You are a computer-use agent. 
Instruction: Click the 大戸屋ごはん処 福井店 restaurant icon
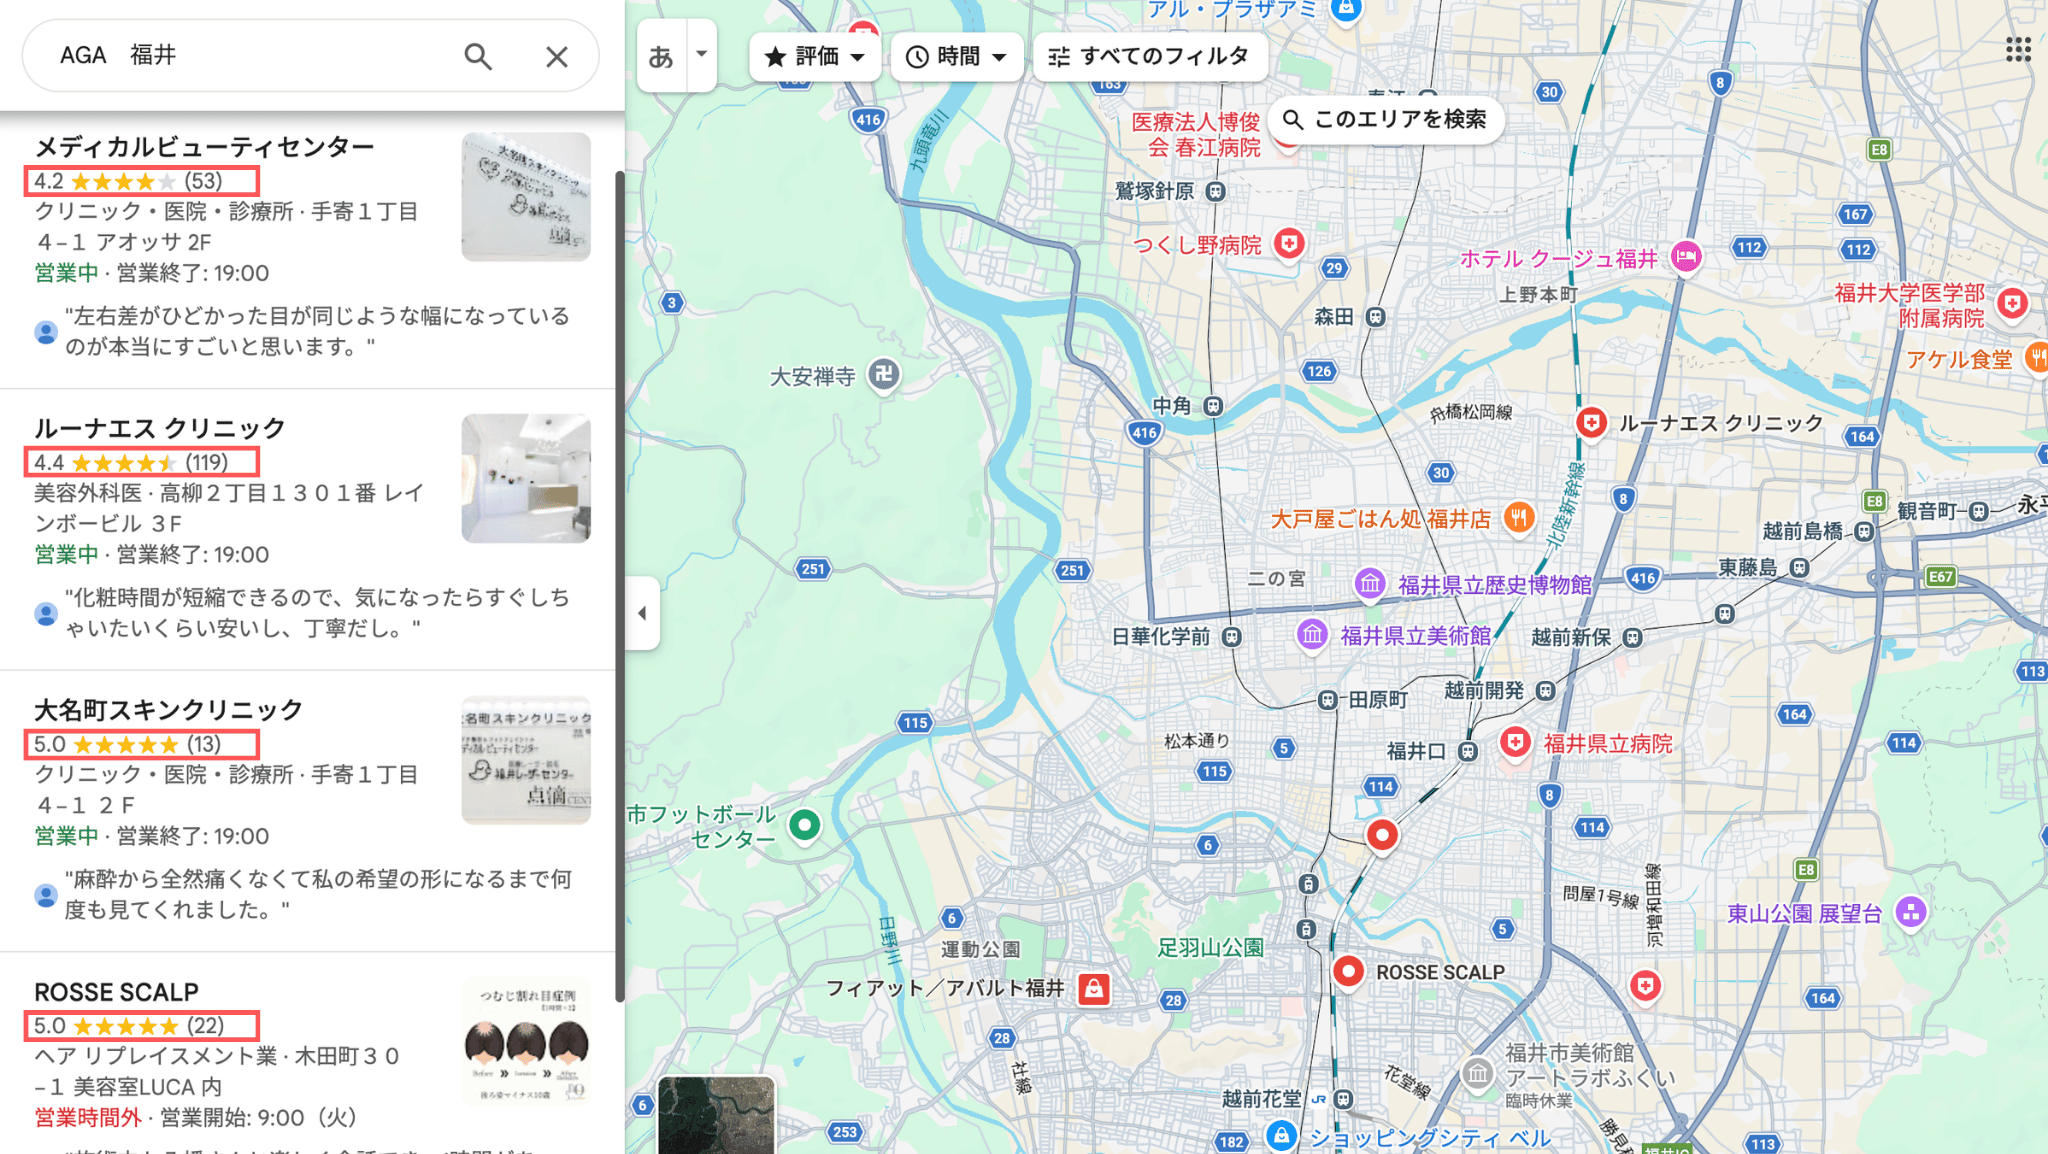[x=1519, y=518]
